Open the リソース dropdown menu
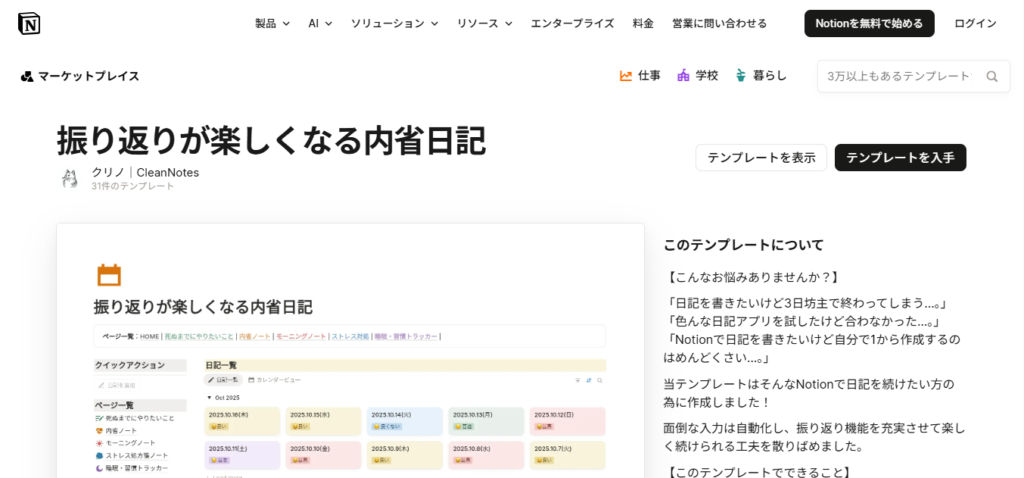The height and width of the screenshot is (478, 1024). (484, 23)
